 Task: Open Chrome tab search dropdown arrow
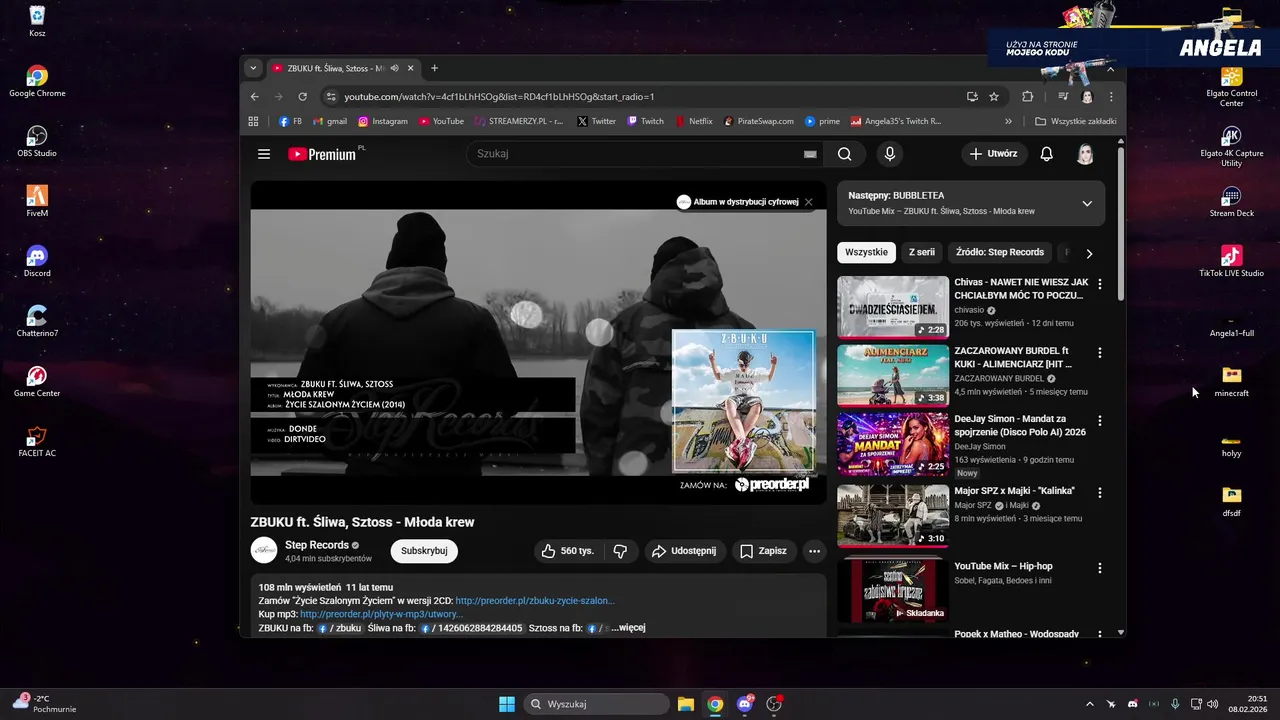coord(253,68)
